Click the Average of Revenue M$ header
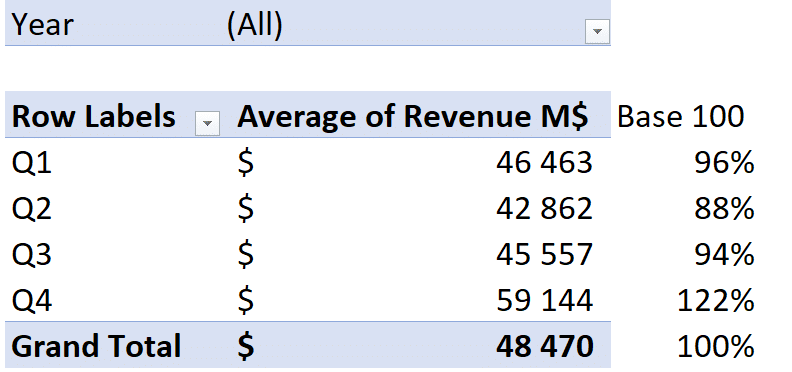This screenshot has width=792, height=372. pos(413,117)
